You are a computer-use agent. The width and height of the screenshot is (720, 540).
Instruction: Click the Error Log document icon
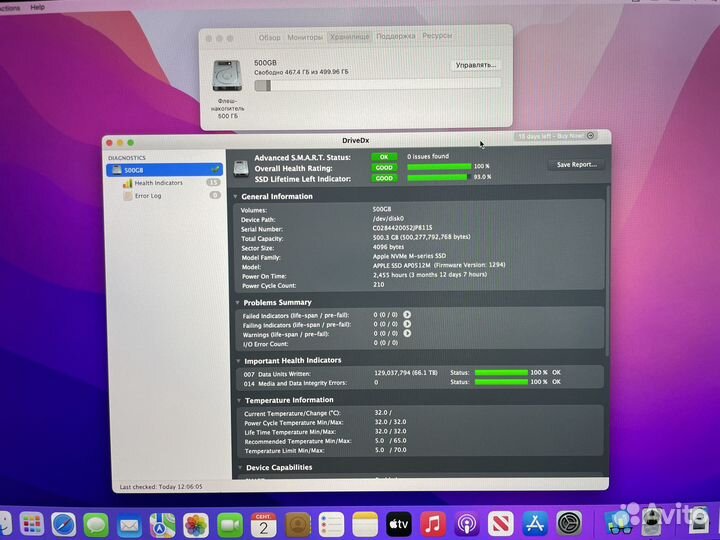(x=128, y=196)
